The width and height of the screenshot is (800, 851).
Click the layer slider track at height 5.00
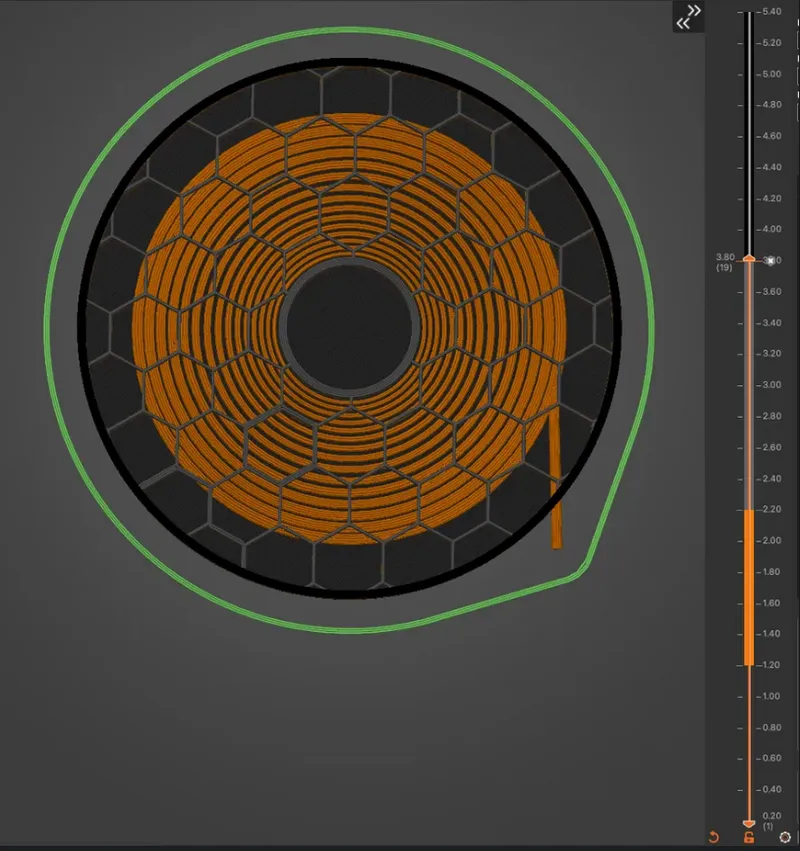coord(749,74)
